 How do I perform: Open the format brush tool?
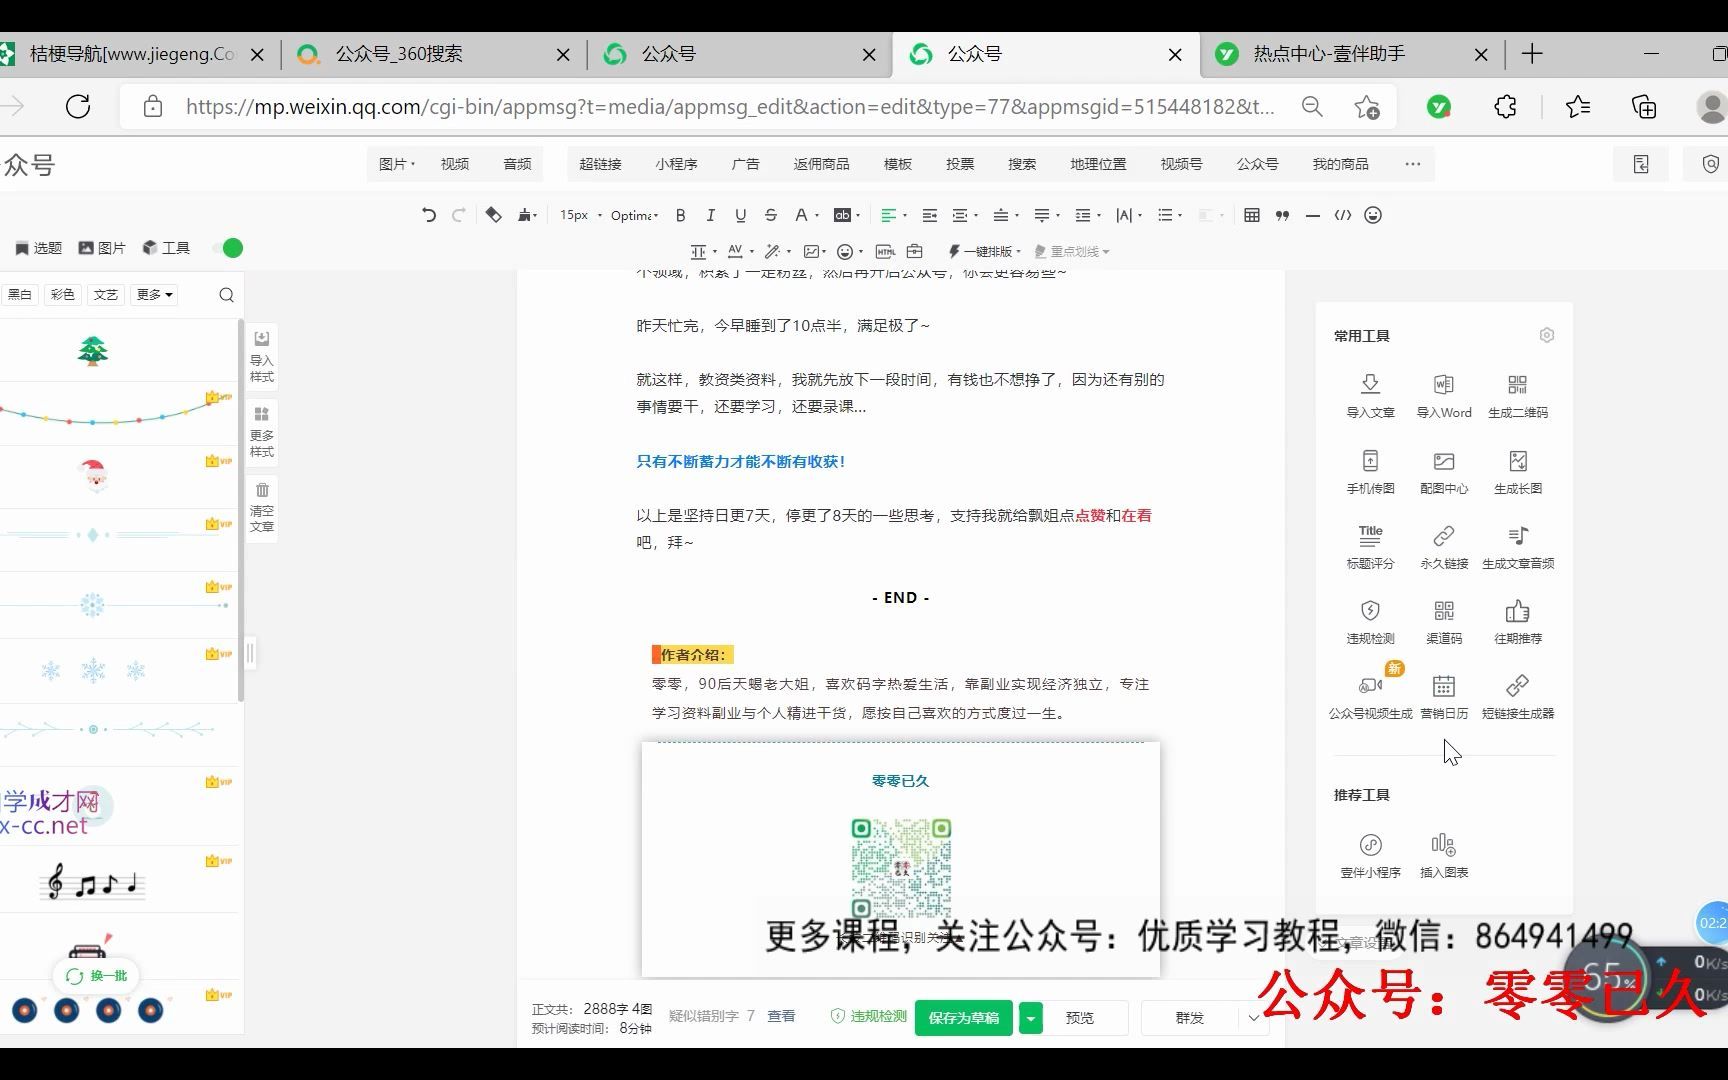[526, 215]
